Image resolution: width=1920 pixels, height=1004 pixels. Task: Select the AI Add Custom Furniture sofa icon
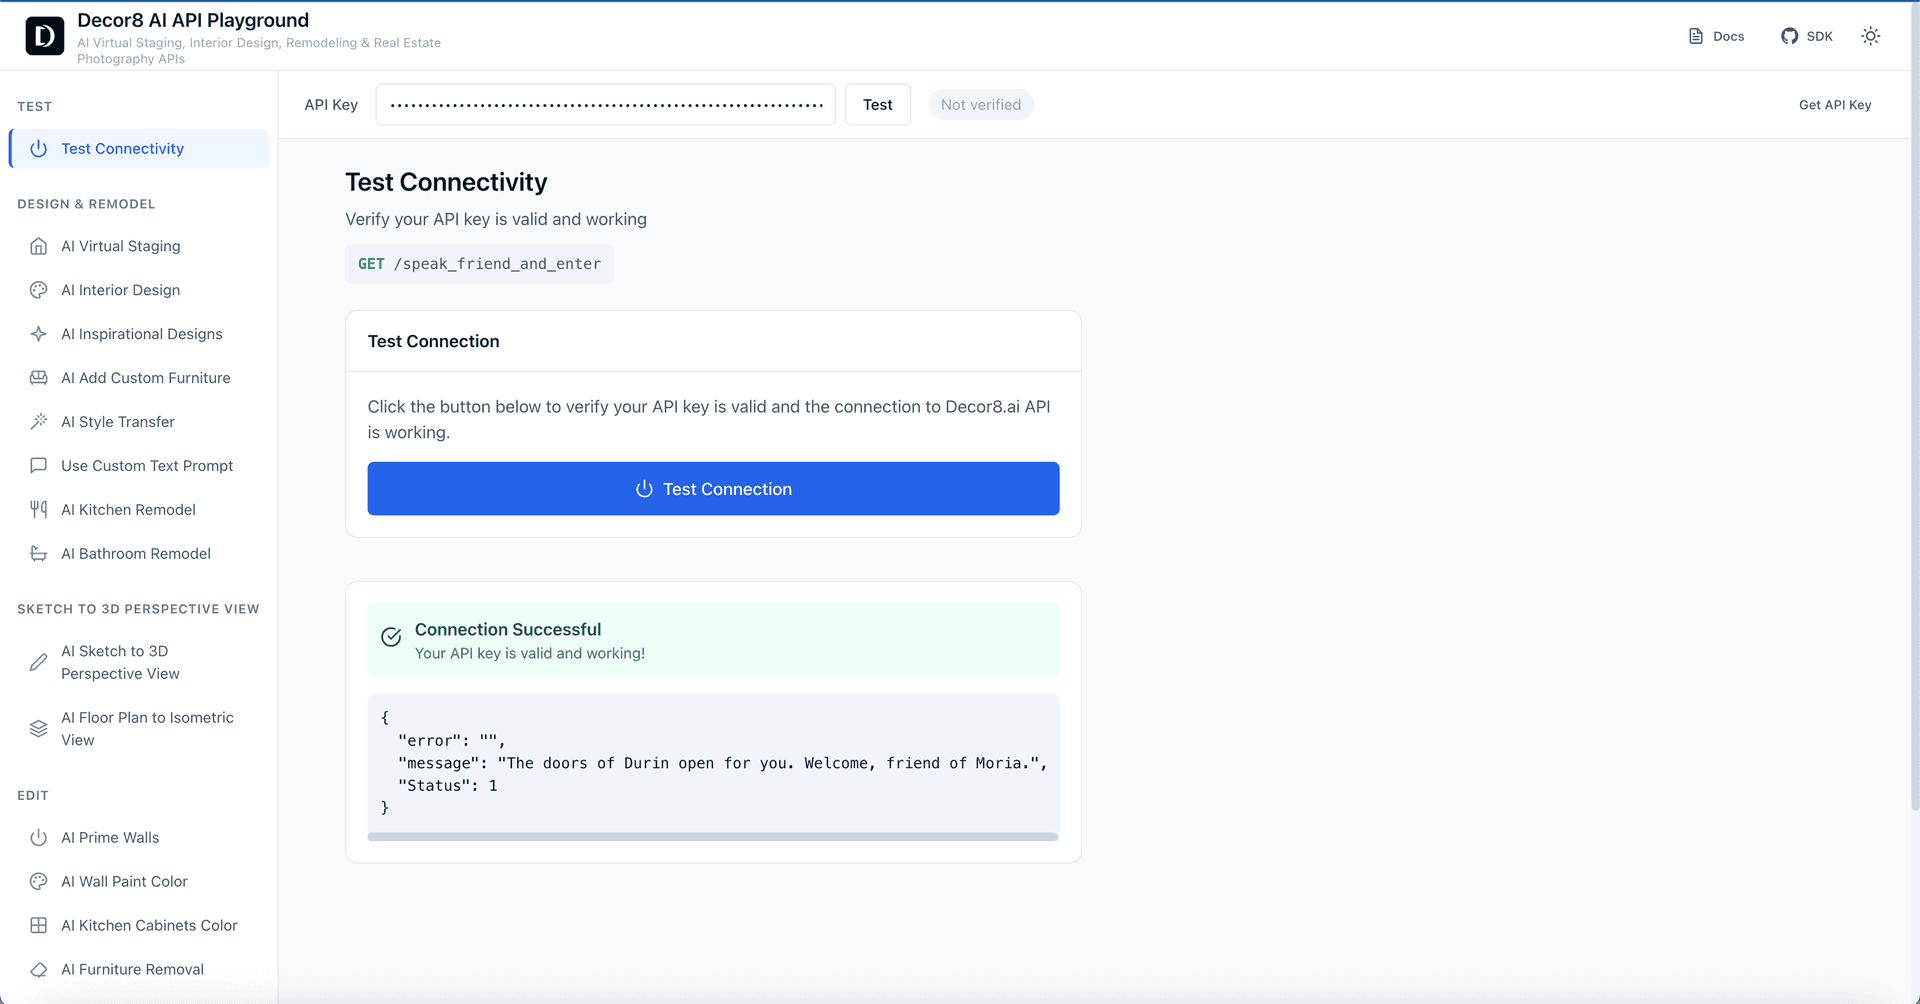pos(38,378)
